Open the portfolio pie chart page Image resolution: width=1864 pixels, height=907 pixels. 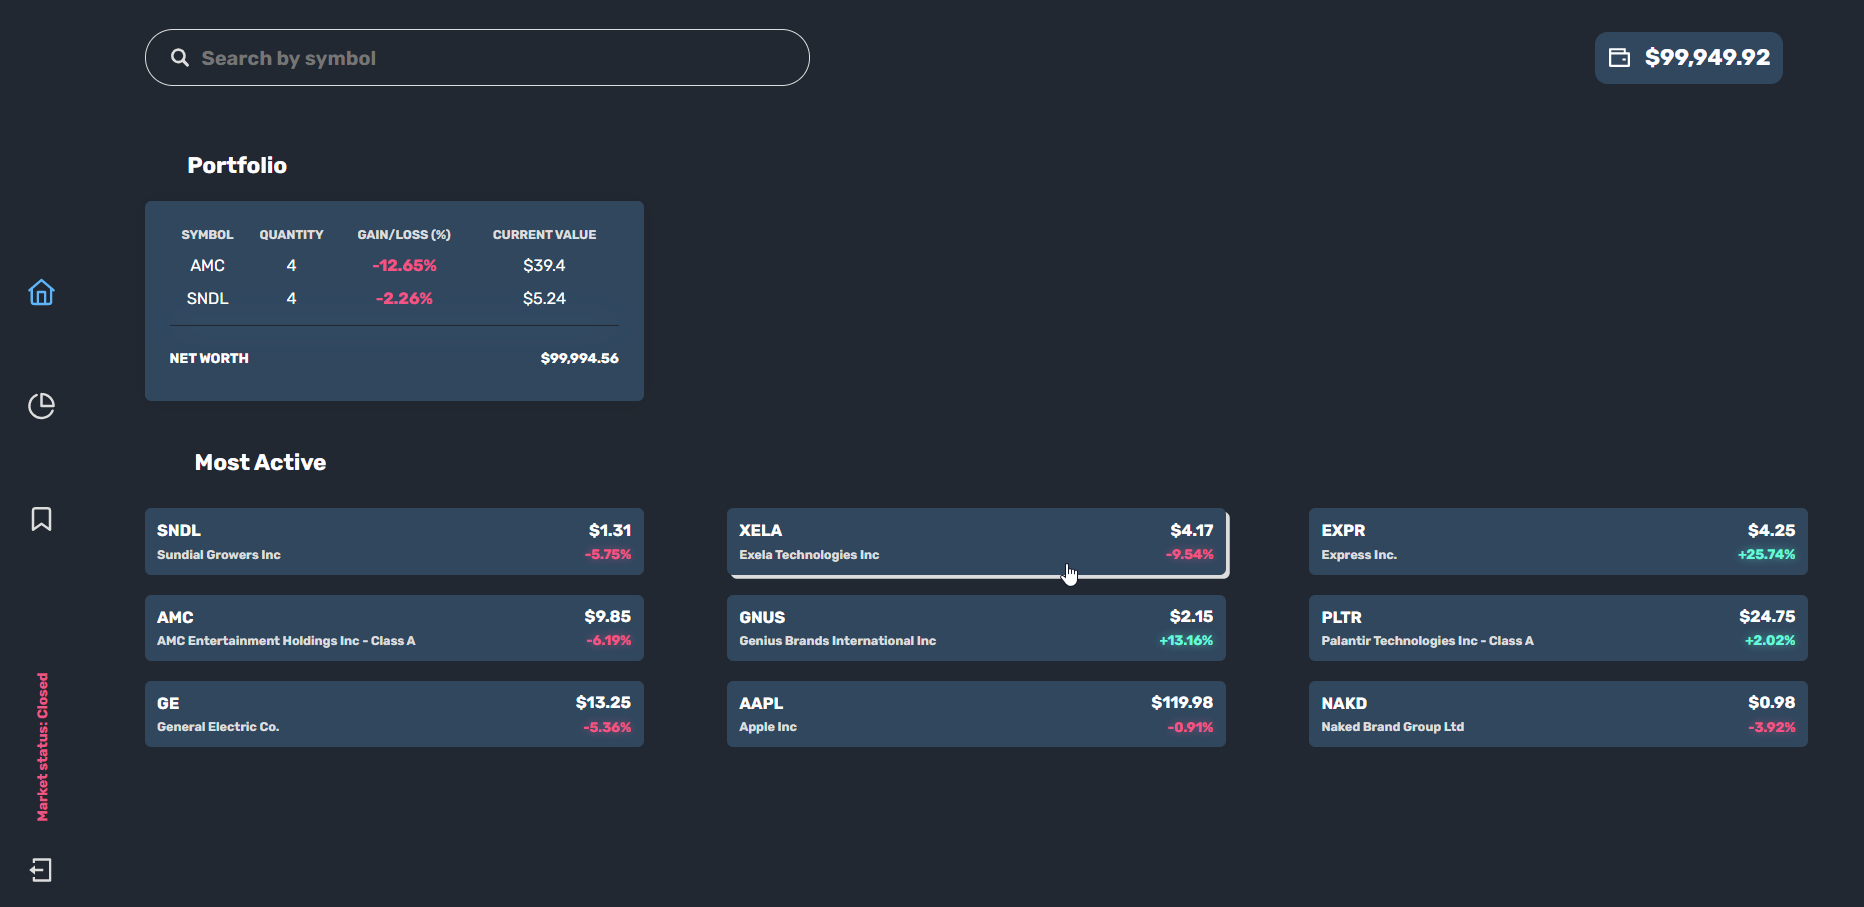pos(41,406)
